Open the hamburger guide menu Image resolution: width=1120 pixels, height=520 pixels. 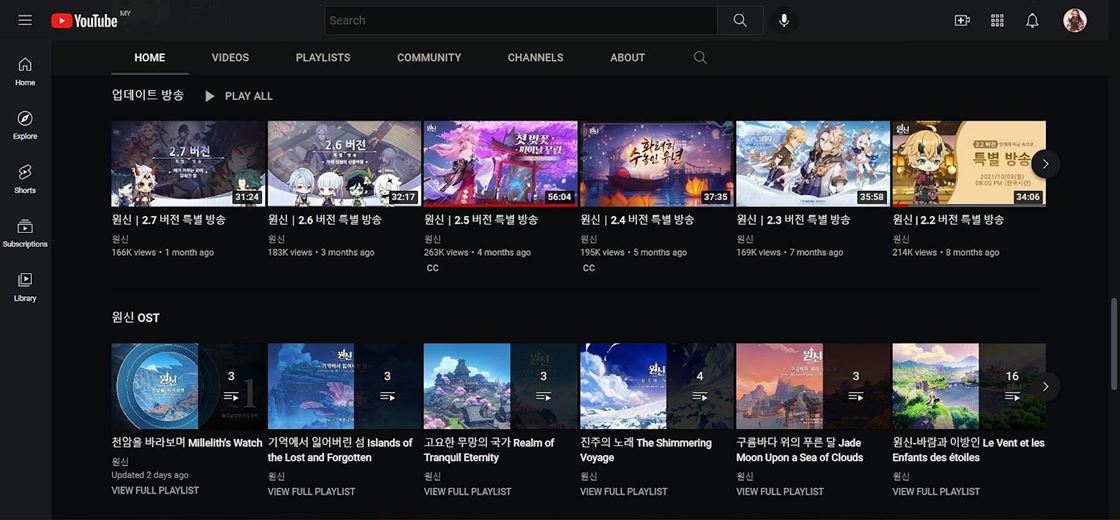(x=25, y=20)
